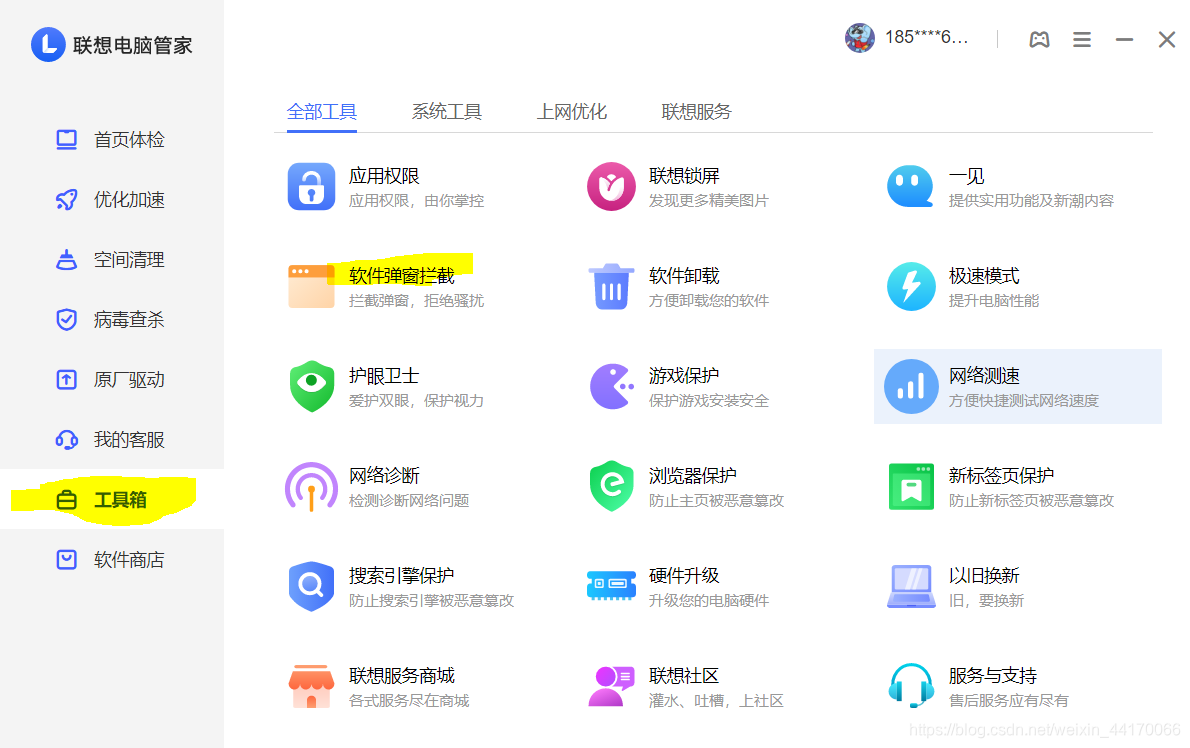Open 搜索引擎保护 magnifier icon
Image resolution: width=1190 pixels, height=748 pixels.
[x=311, y=586]
